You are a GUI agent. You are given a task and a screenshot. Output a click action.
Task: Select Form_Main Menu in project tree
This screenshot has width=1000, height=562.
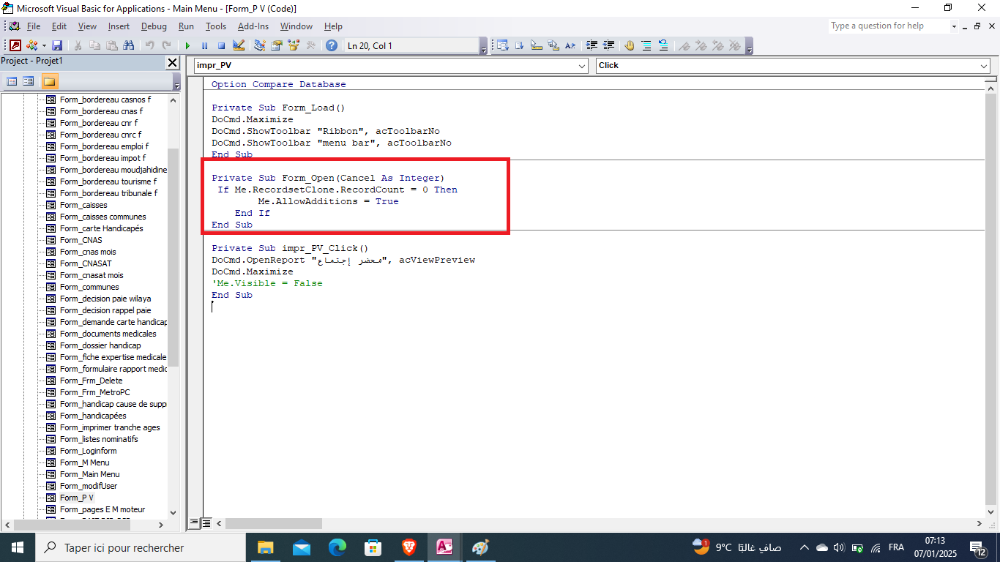[x=89, y=474]
